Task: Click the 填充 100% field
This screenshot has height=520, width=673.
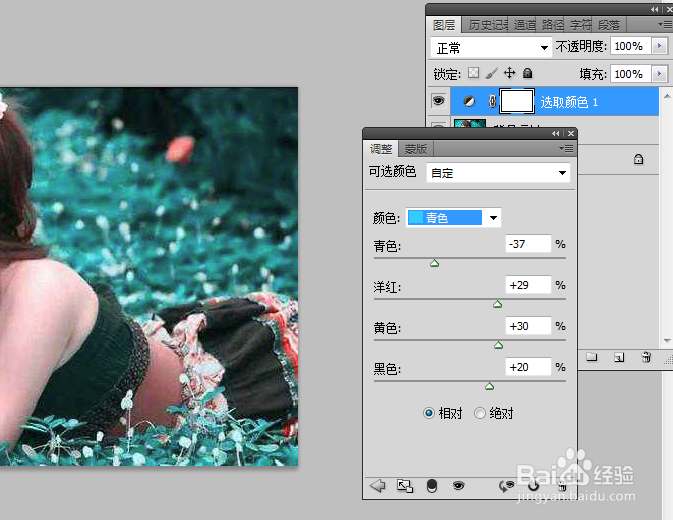Action: click(x=631, y=73)
